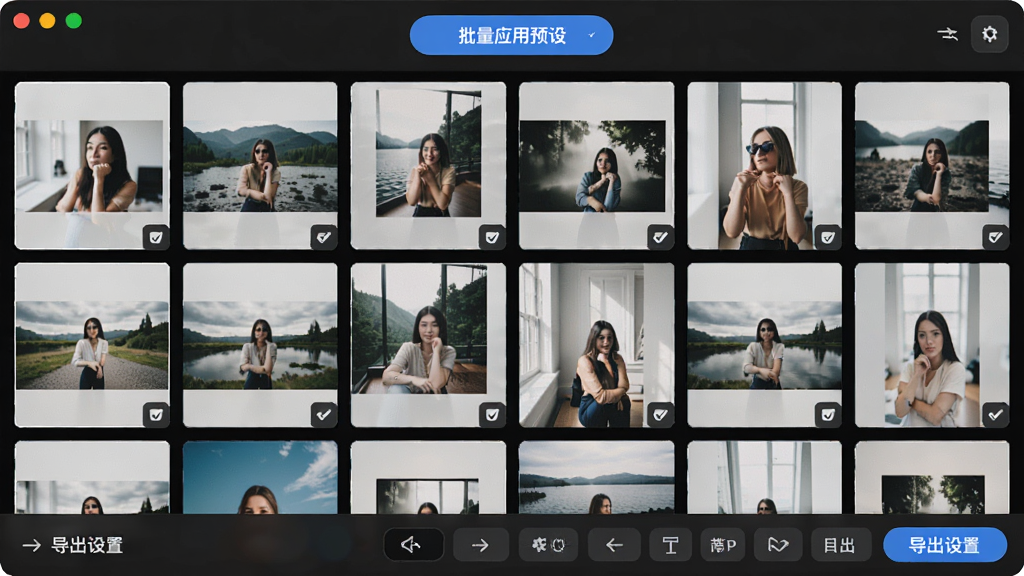Viewport: 1024px width, 576px height.
Task: Select the tan t-shirt sunglasses thumbnail
Action: coord(764,165)
